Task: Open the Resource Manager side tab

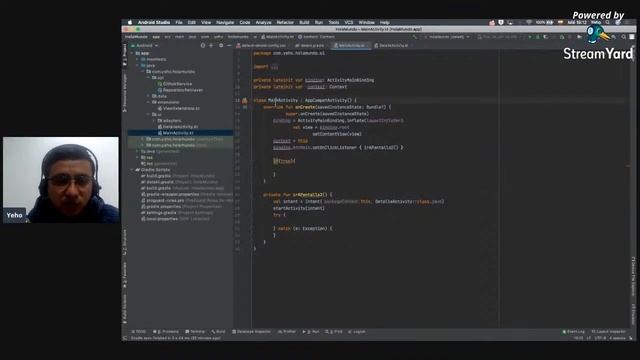Action: (124, 93)
